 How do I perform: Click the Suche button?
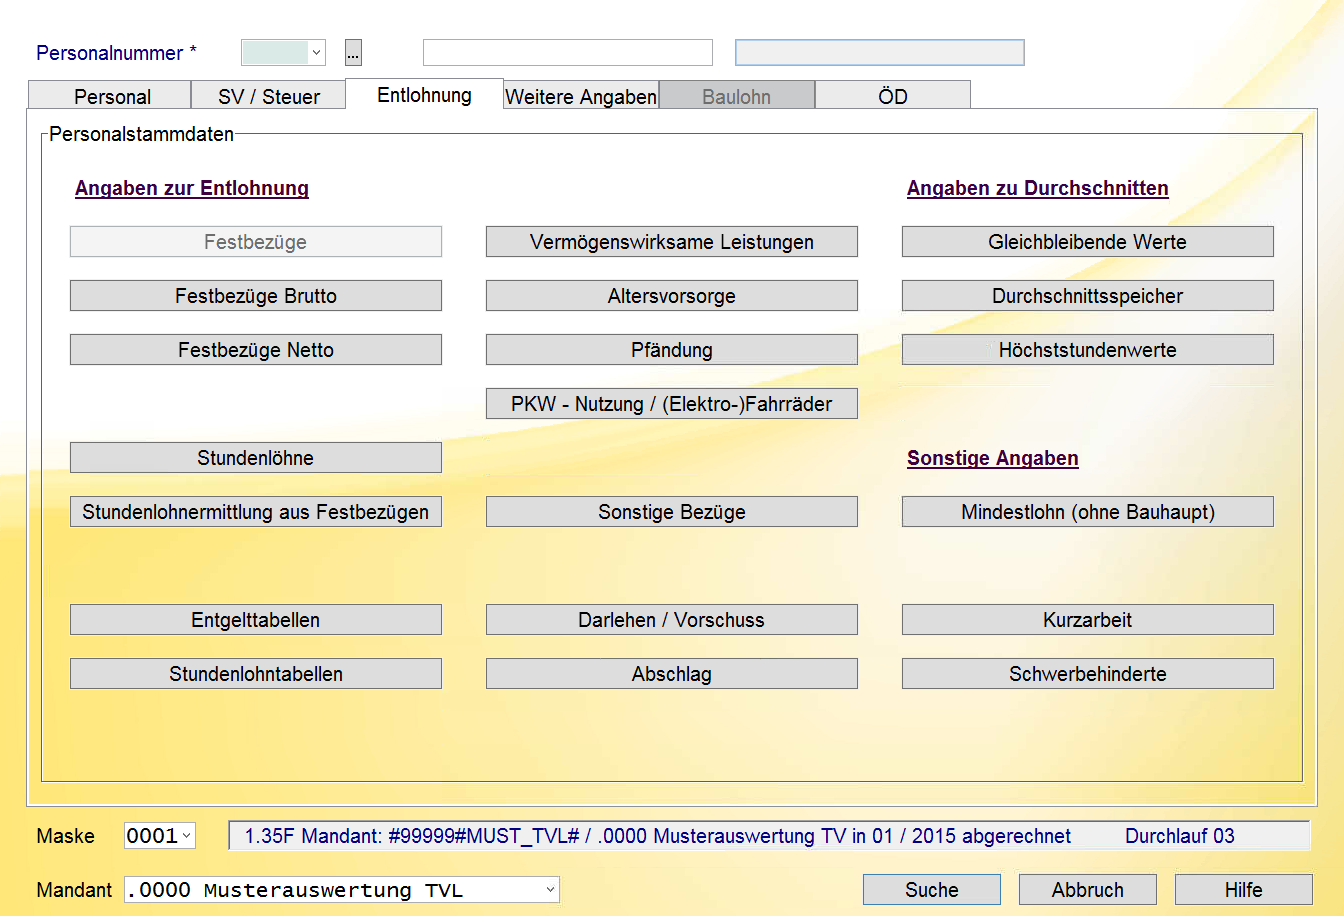click(x=932, y=889)
